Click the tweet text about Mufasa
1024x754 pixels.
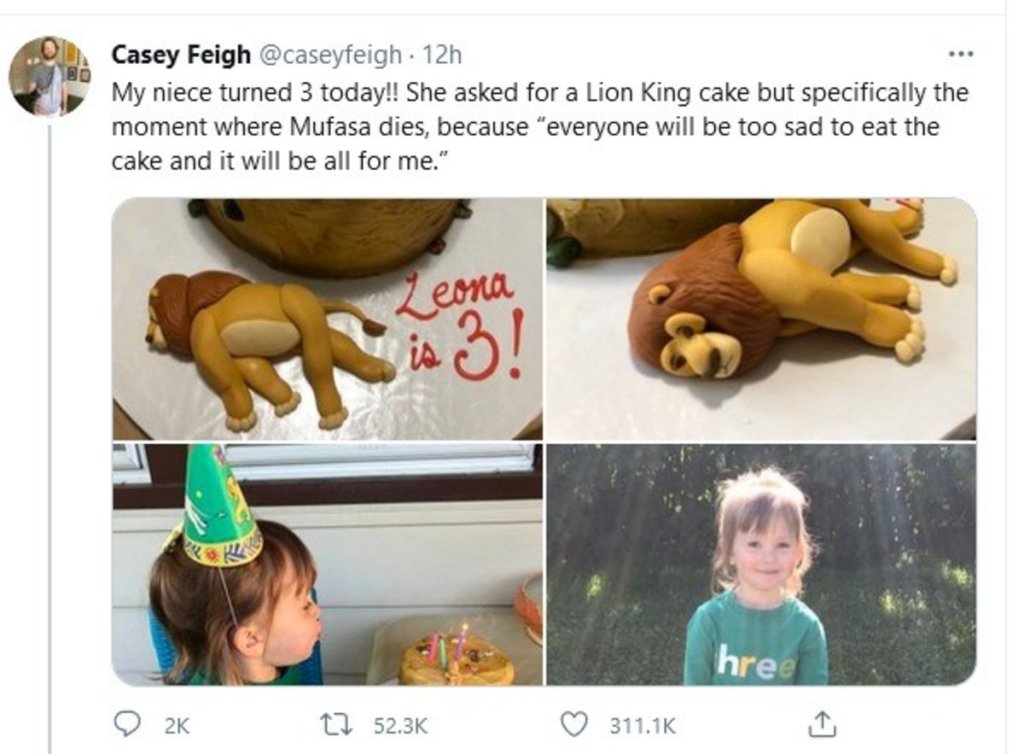540,127
